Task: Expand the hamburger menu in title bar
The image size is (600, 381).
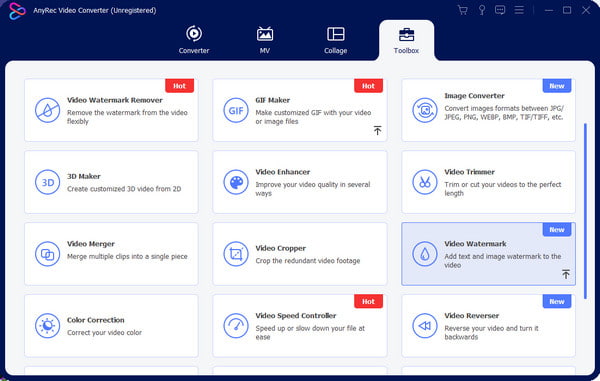Action: [x=519, y=10]
